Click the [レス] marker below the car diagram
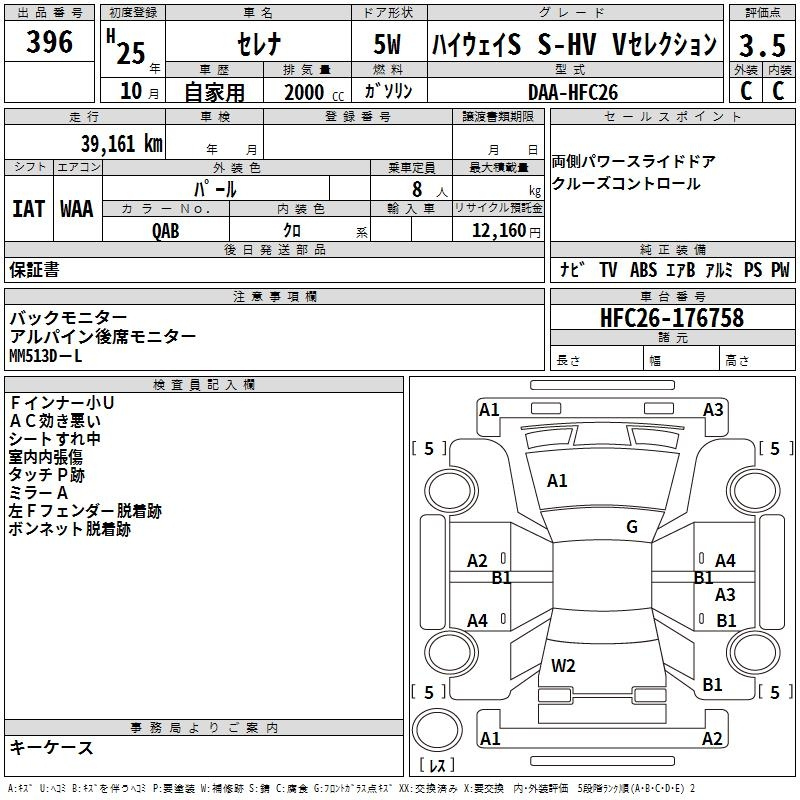The height and width of the screenshot is (800, 800). [436, 766]
